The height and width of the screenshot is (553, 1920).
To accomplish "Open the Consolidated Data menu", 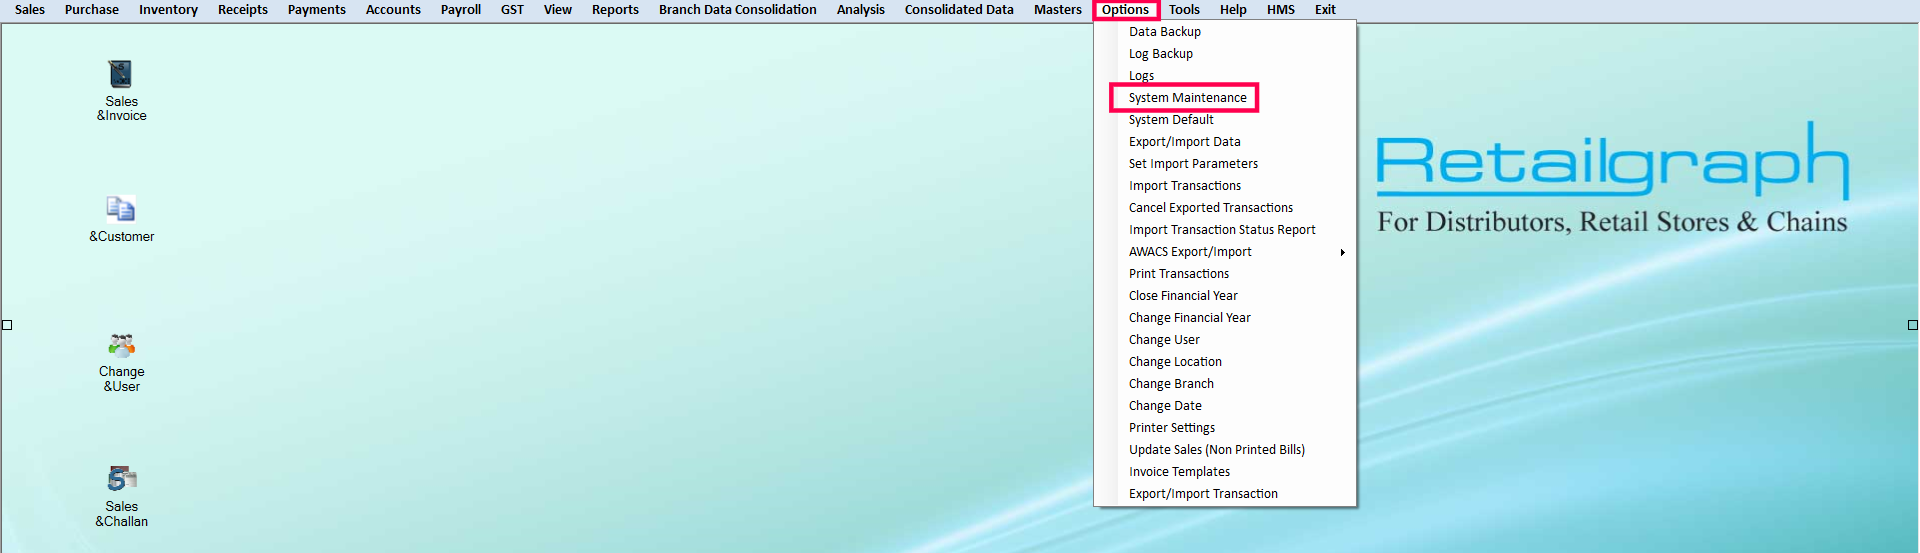I will 959,10.
